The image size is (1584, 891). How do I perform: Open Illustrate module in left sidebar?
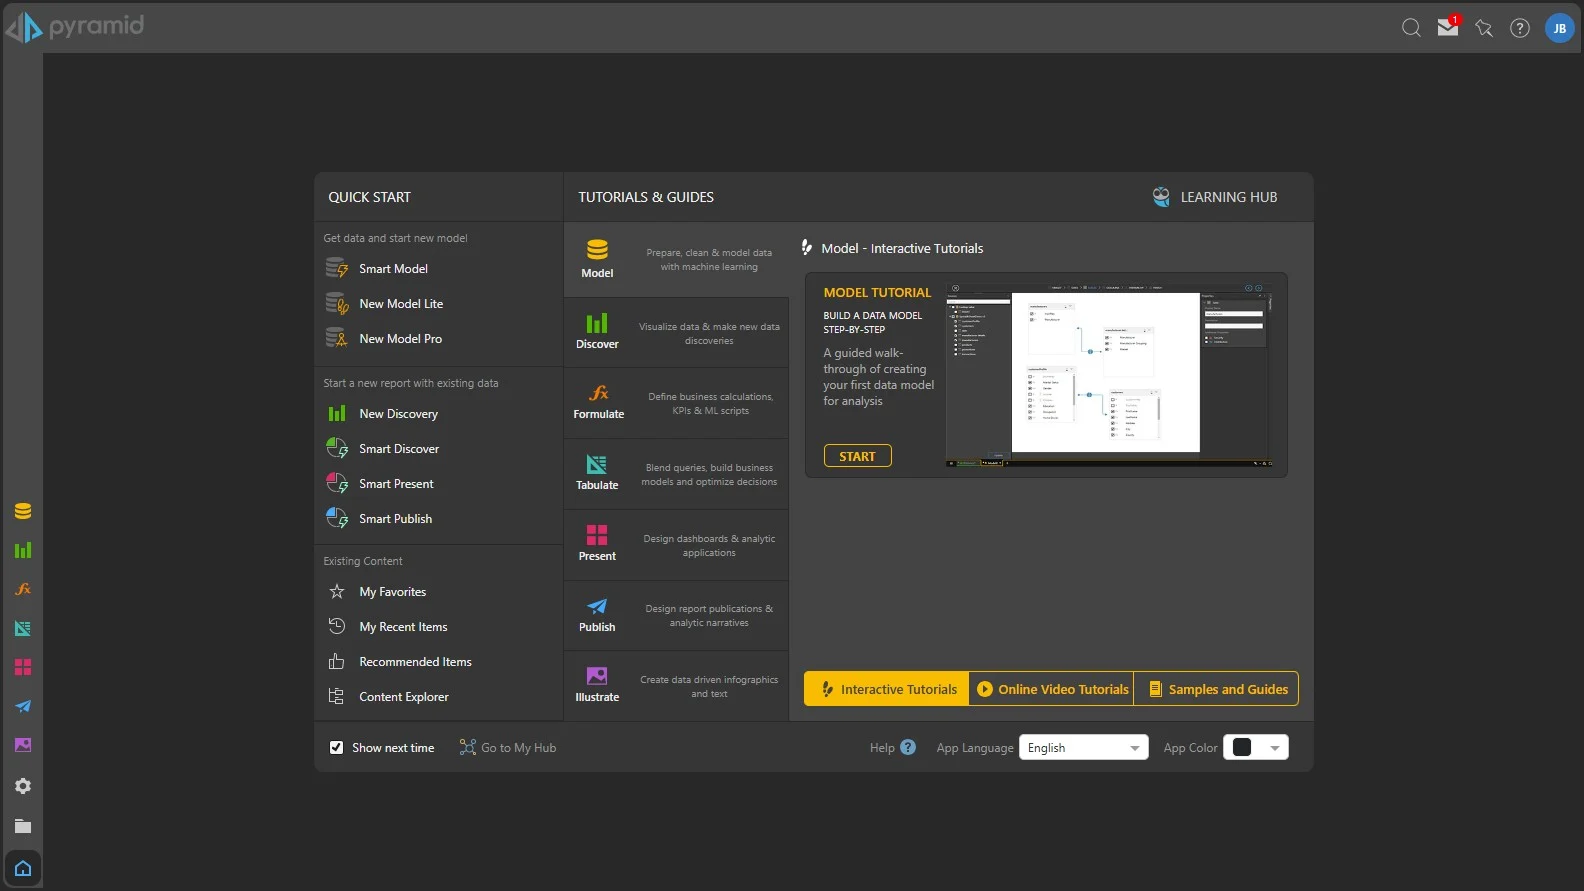(23, 745)
